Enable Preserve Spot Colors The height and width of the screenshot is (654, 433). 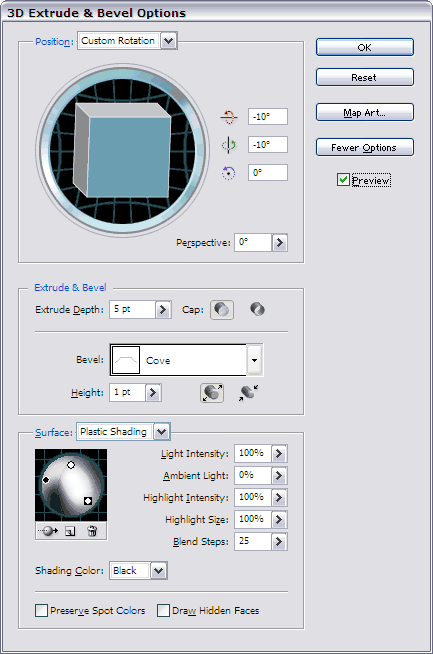[41, 611]
